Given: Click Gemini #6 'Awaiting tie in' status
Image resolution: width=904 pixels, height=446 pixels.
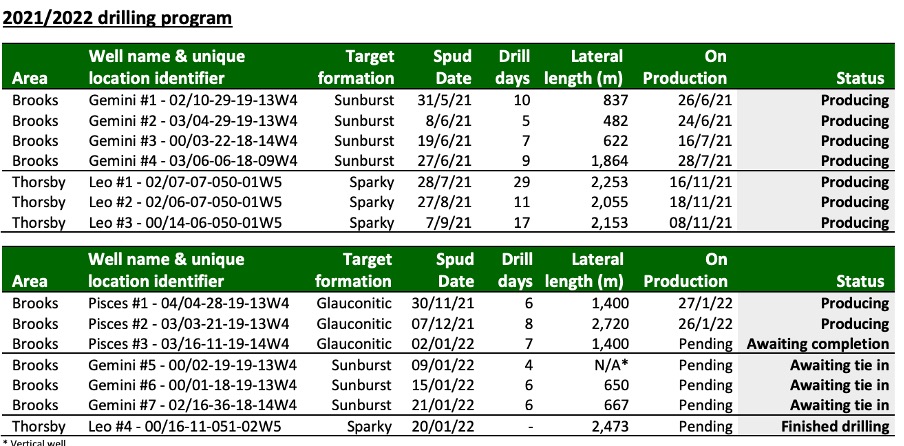Looking at the screenshot, I should click(x=839, y=385).
